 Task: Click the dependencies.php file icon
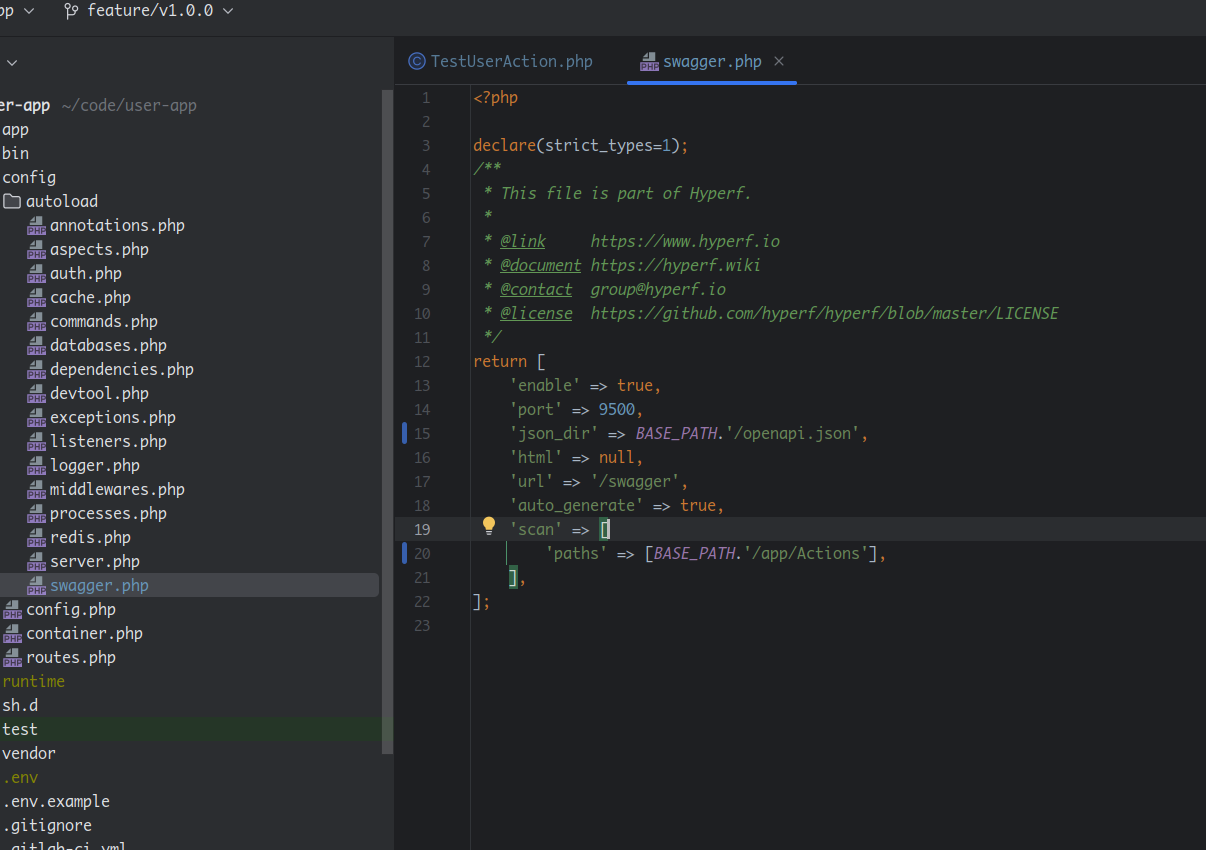37,370
